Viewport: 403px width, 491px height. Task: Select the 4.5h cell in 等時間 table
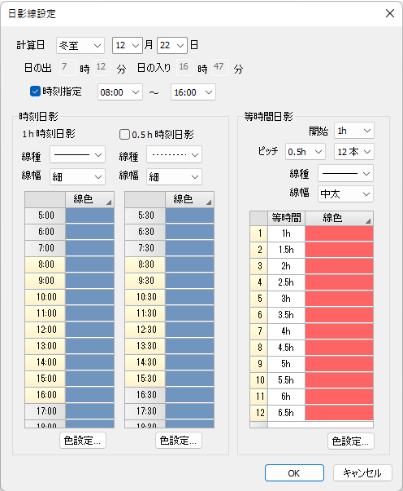pyautogui.click(x=286, y=348)
